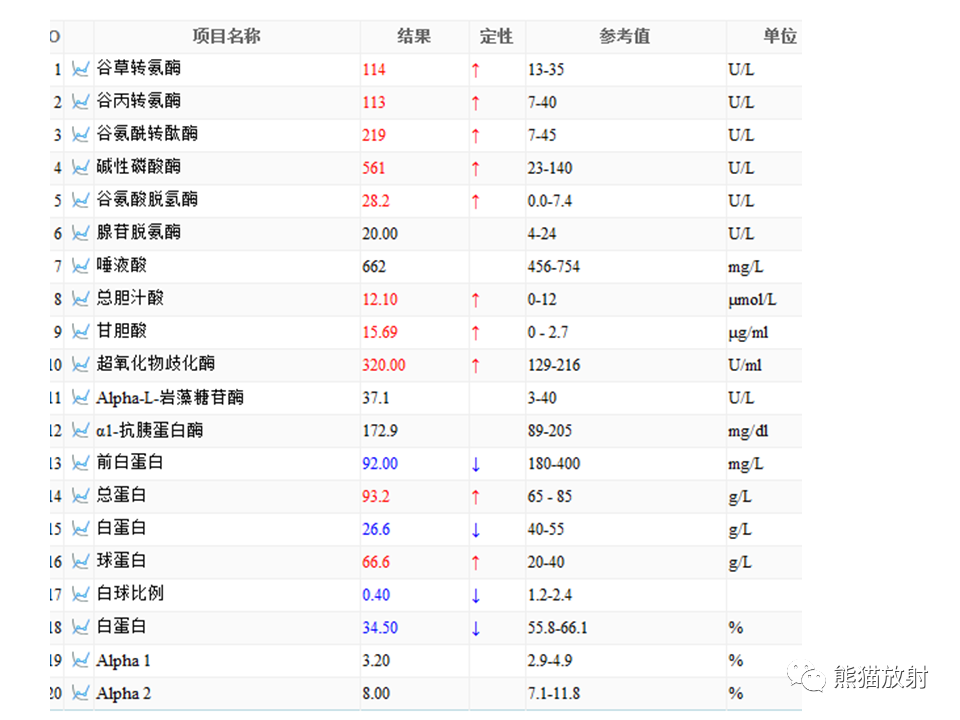The height and width of the screenshot is (720, 960).
Task: Open trend chart icon for 唾液酸
Action: click(80, 266)
